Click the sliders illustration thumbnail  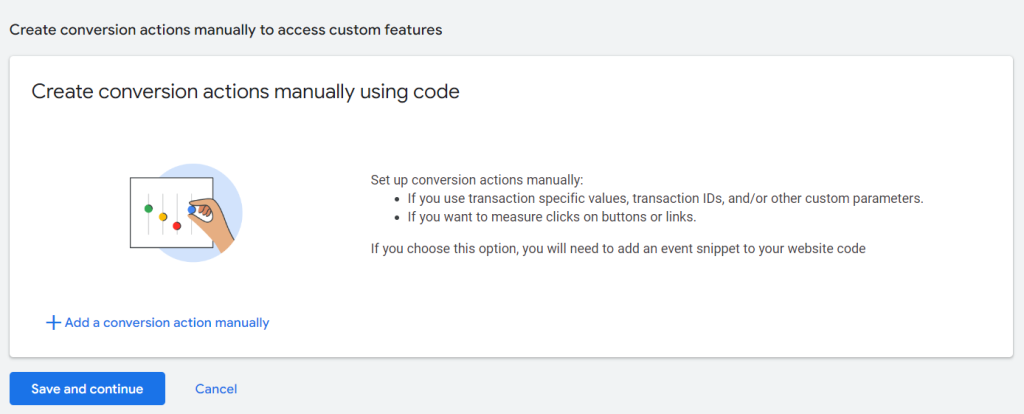pyautogui.click(x=186, y=213)
